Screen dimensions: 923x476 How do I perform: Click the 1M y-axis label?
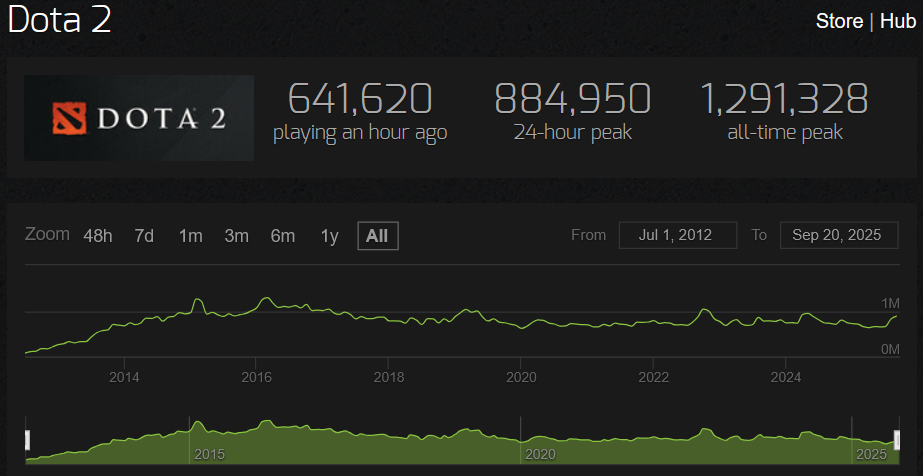tap(891, 304)
